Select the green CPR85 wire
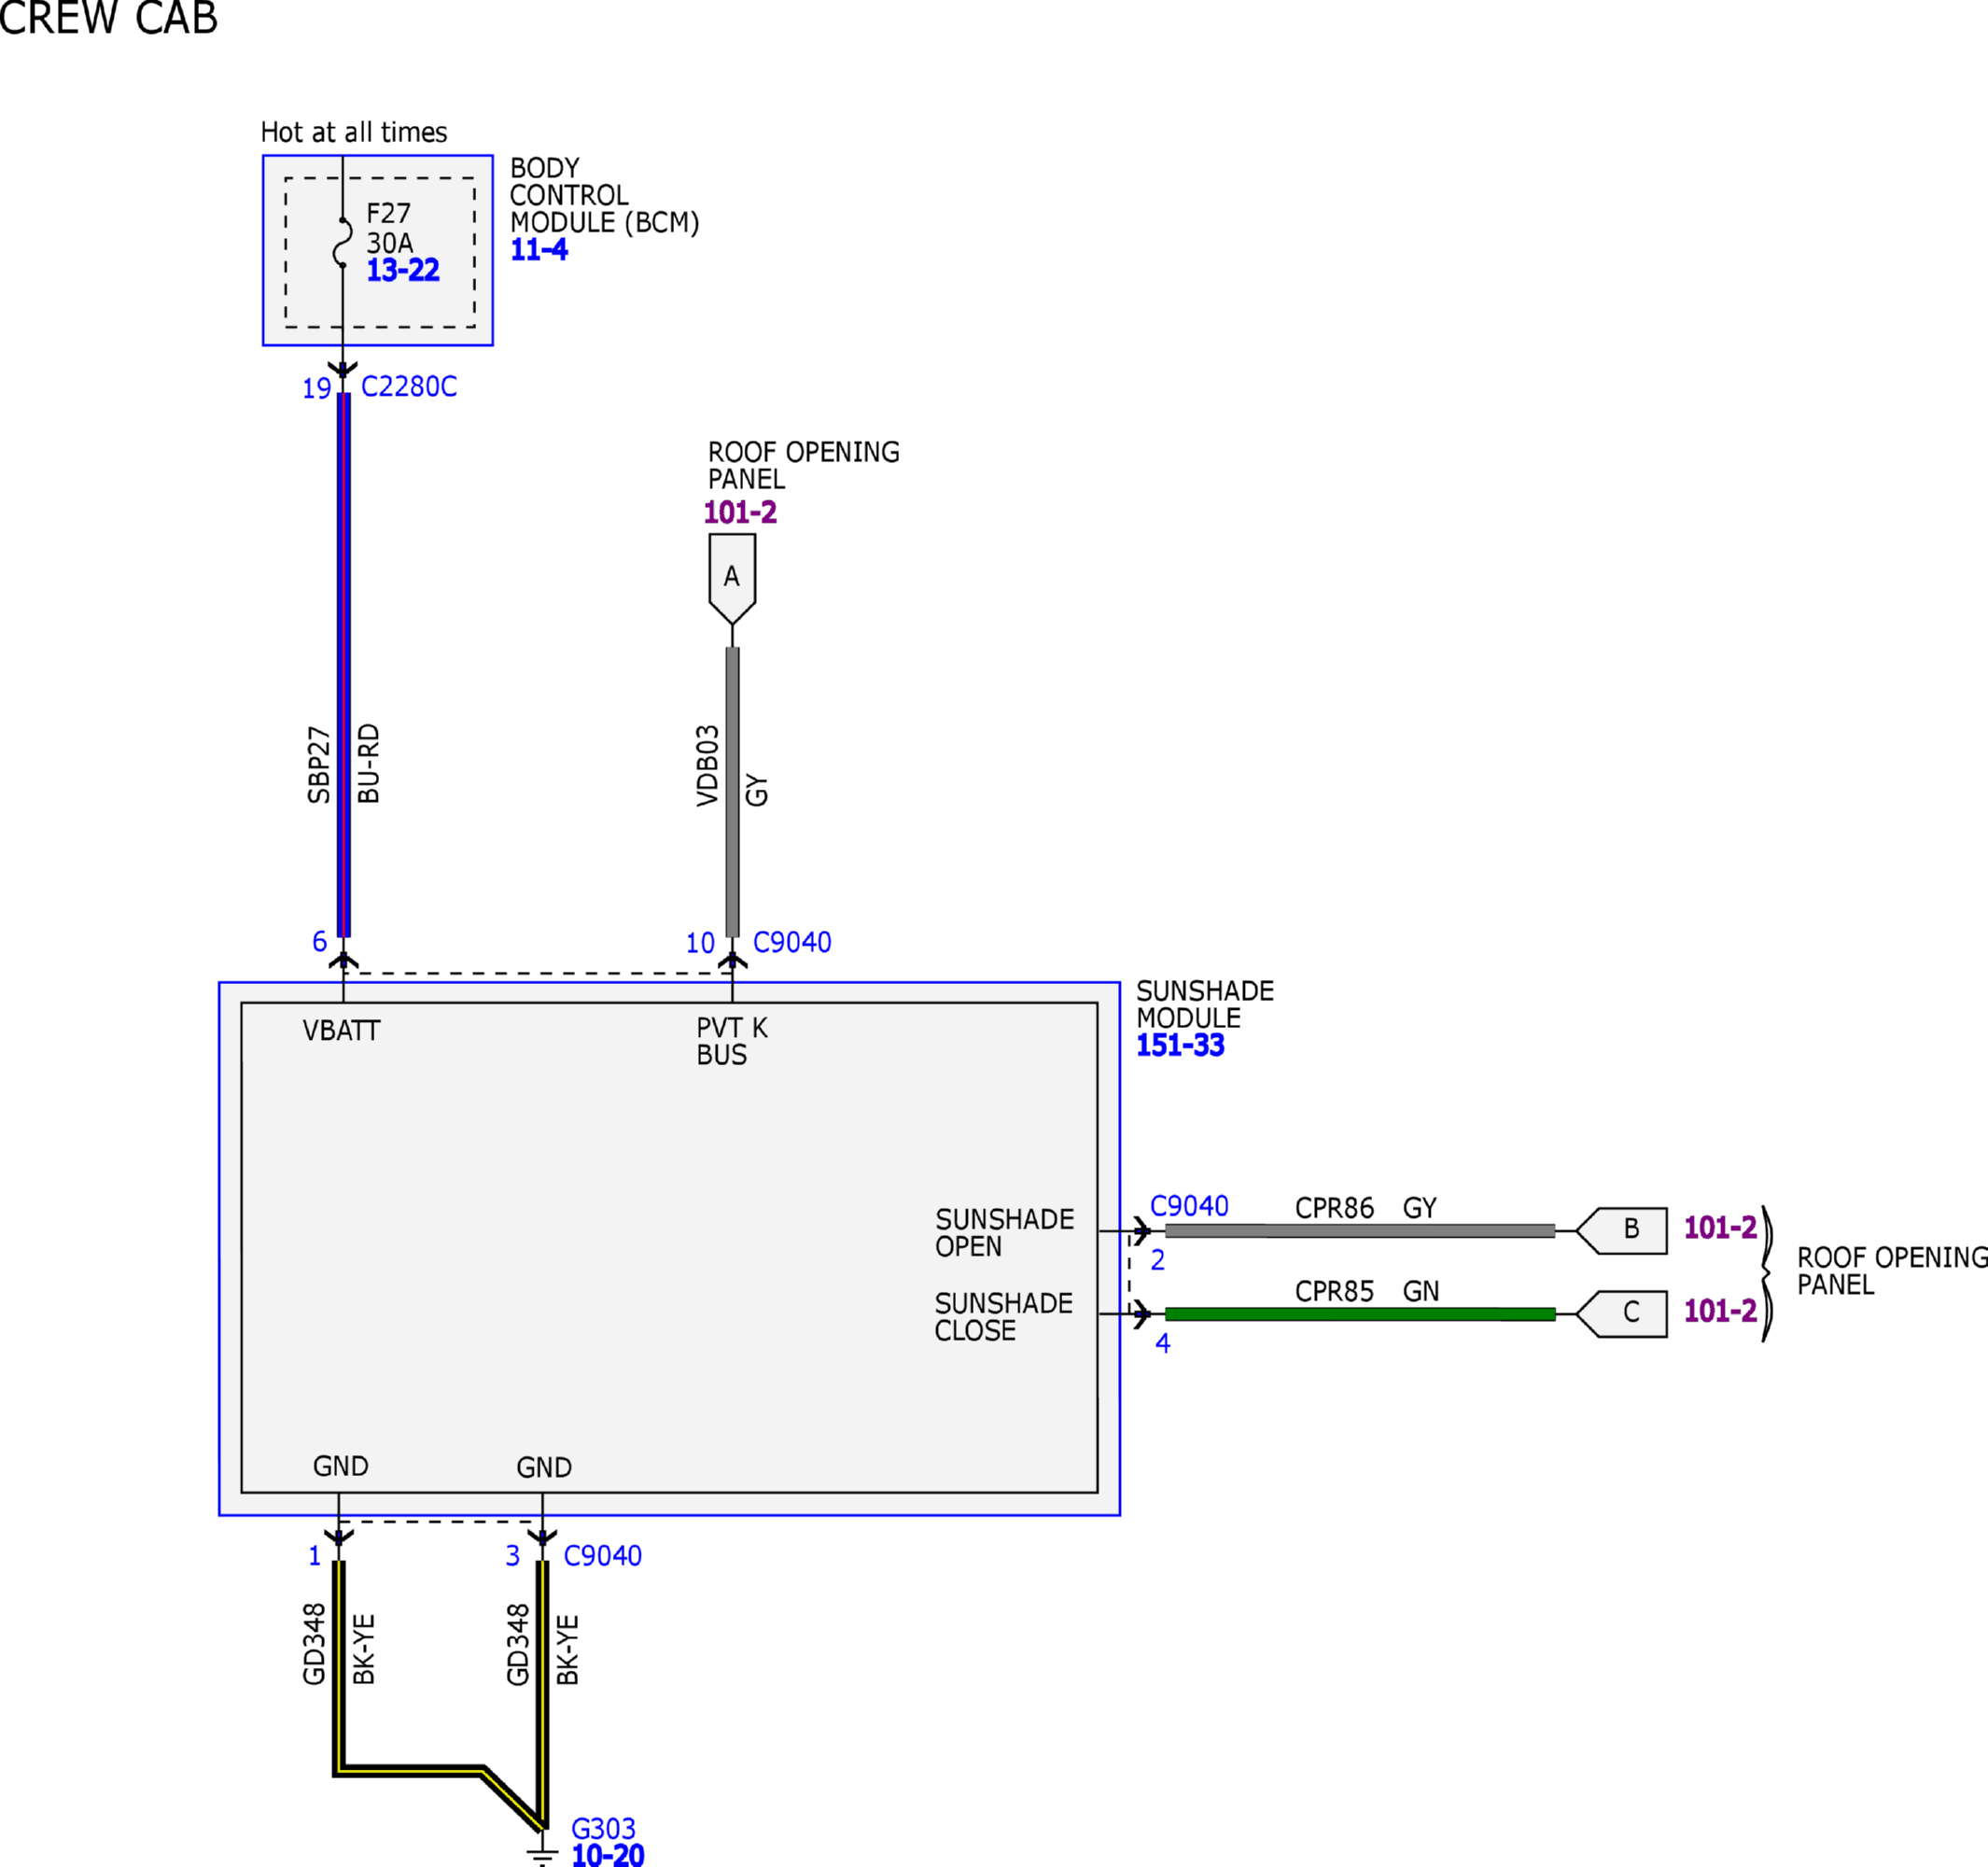Viewport: 1988px width, 1867px height. (1360, 1314)
